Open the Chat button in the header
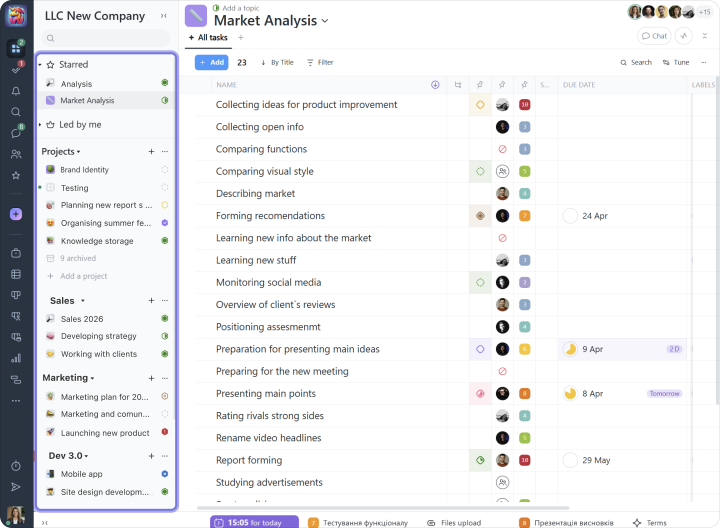The width and height of the screenshot is (720, 528). pyautogui.click(x=654, y=36)
